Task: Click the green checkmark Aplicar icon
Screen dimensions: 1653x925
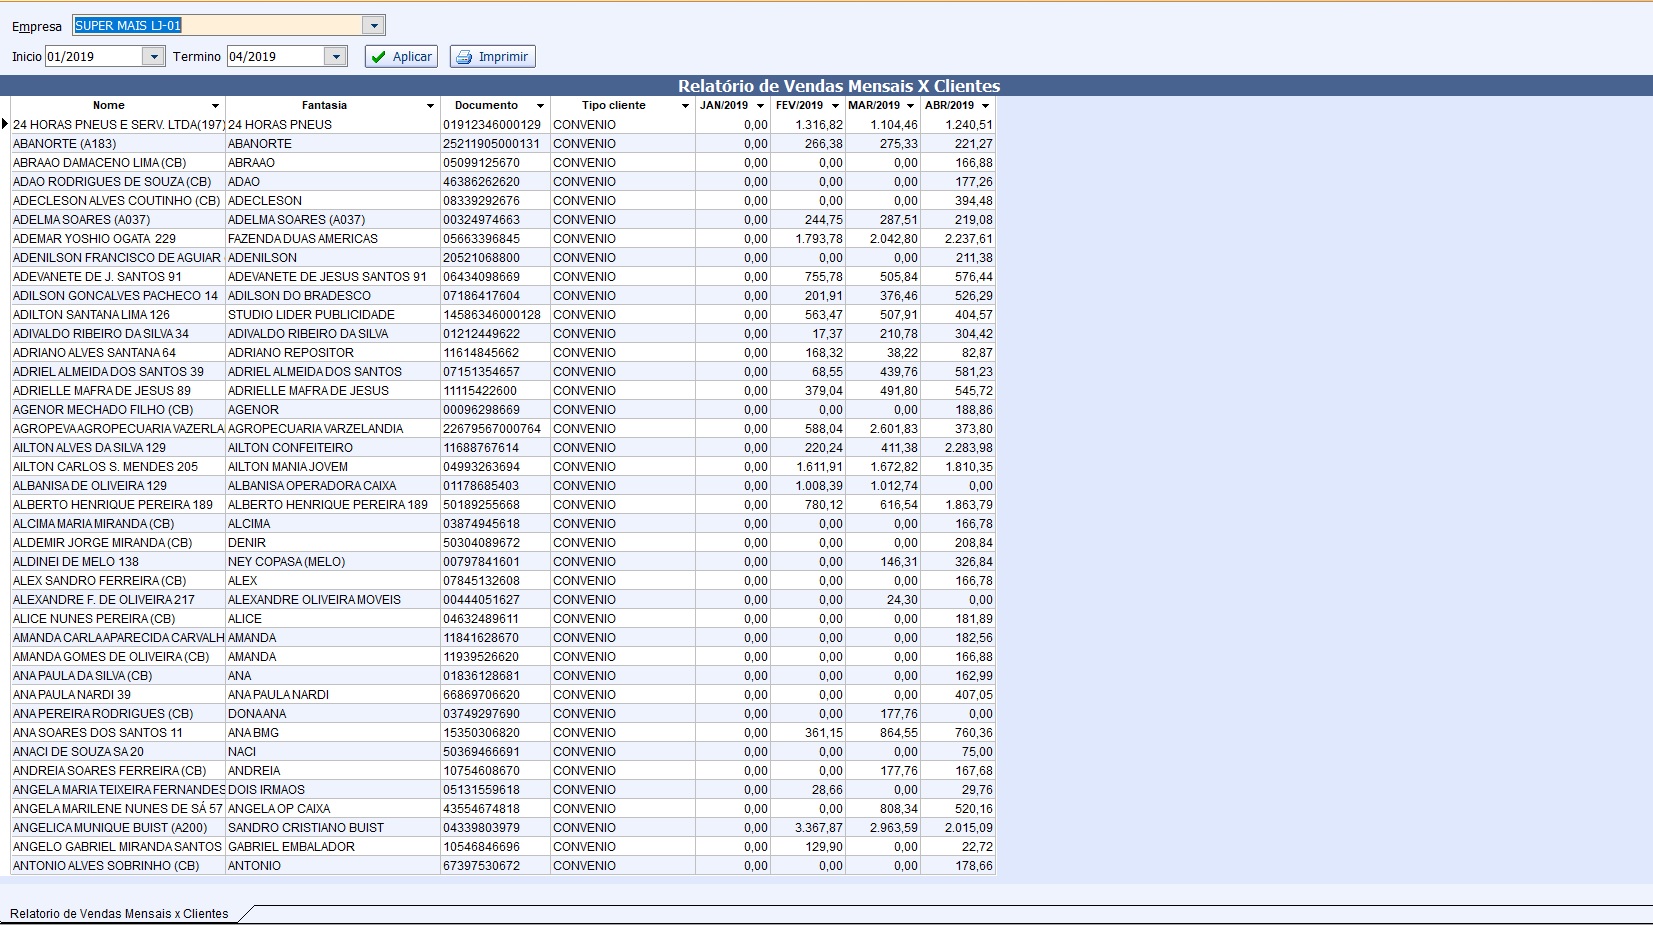Action: pos(378,57)
